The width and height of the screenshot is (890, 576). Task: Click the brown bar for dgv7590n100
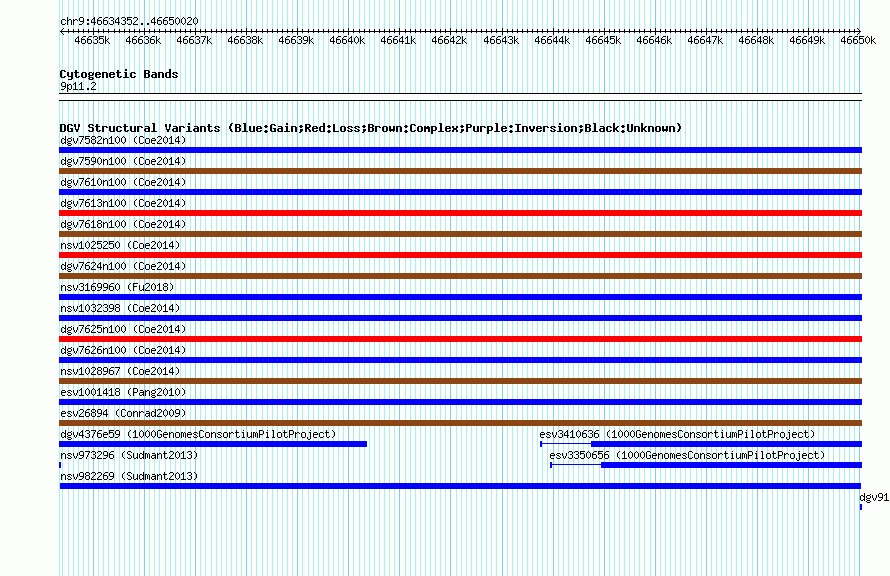[x=460, y=171]
